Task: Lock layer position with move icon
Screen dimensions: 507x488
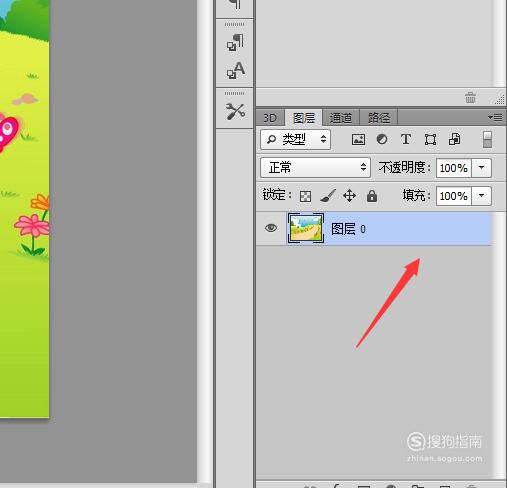Action: pyautogui.click(x=349, y=196)
